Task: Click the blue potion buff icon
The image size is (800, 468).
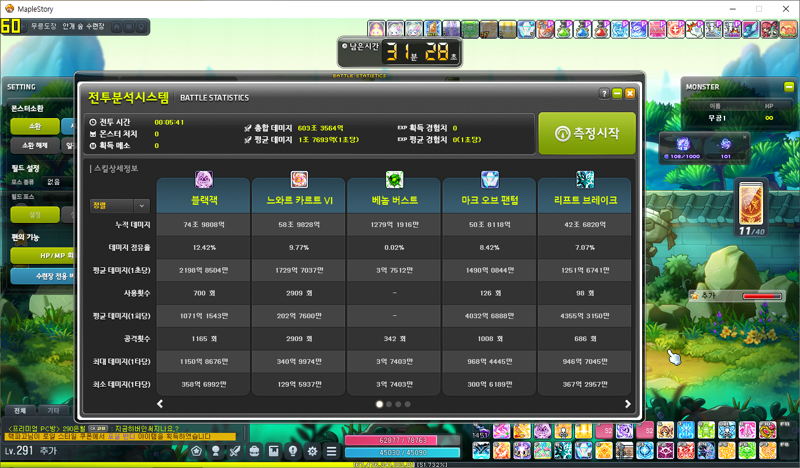Action: 583,29
